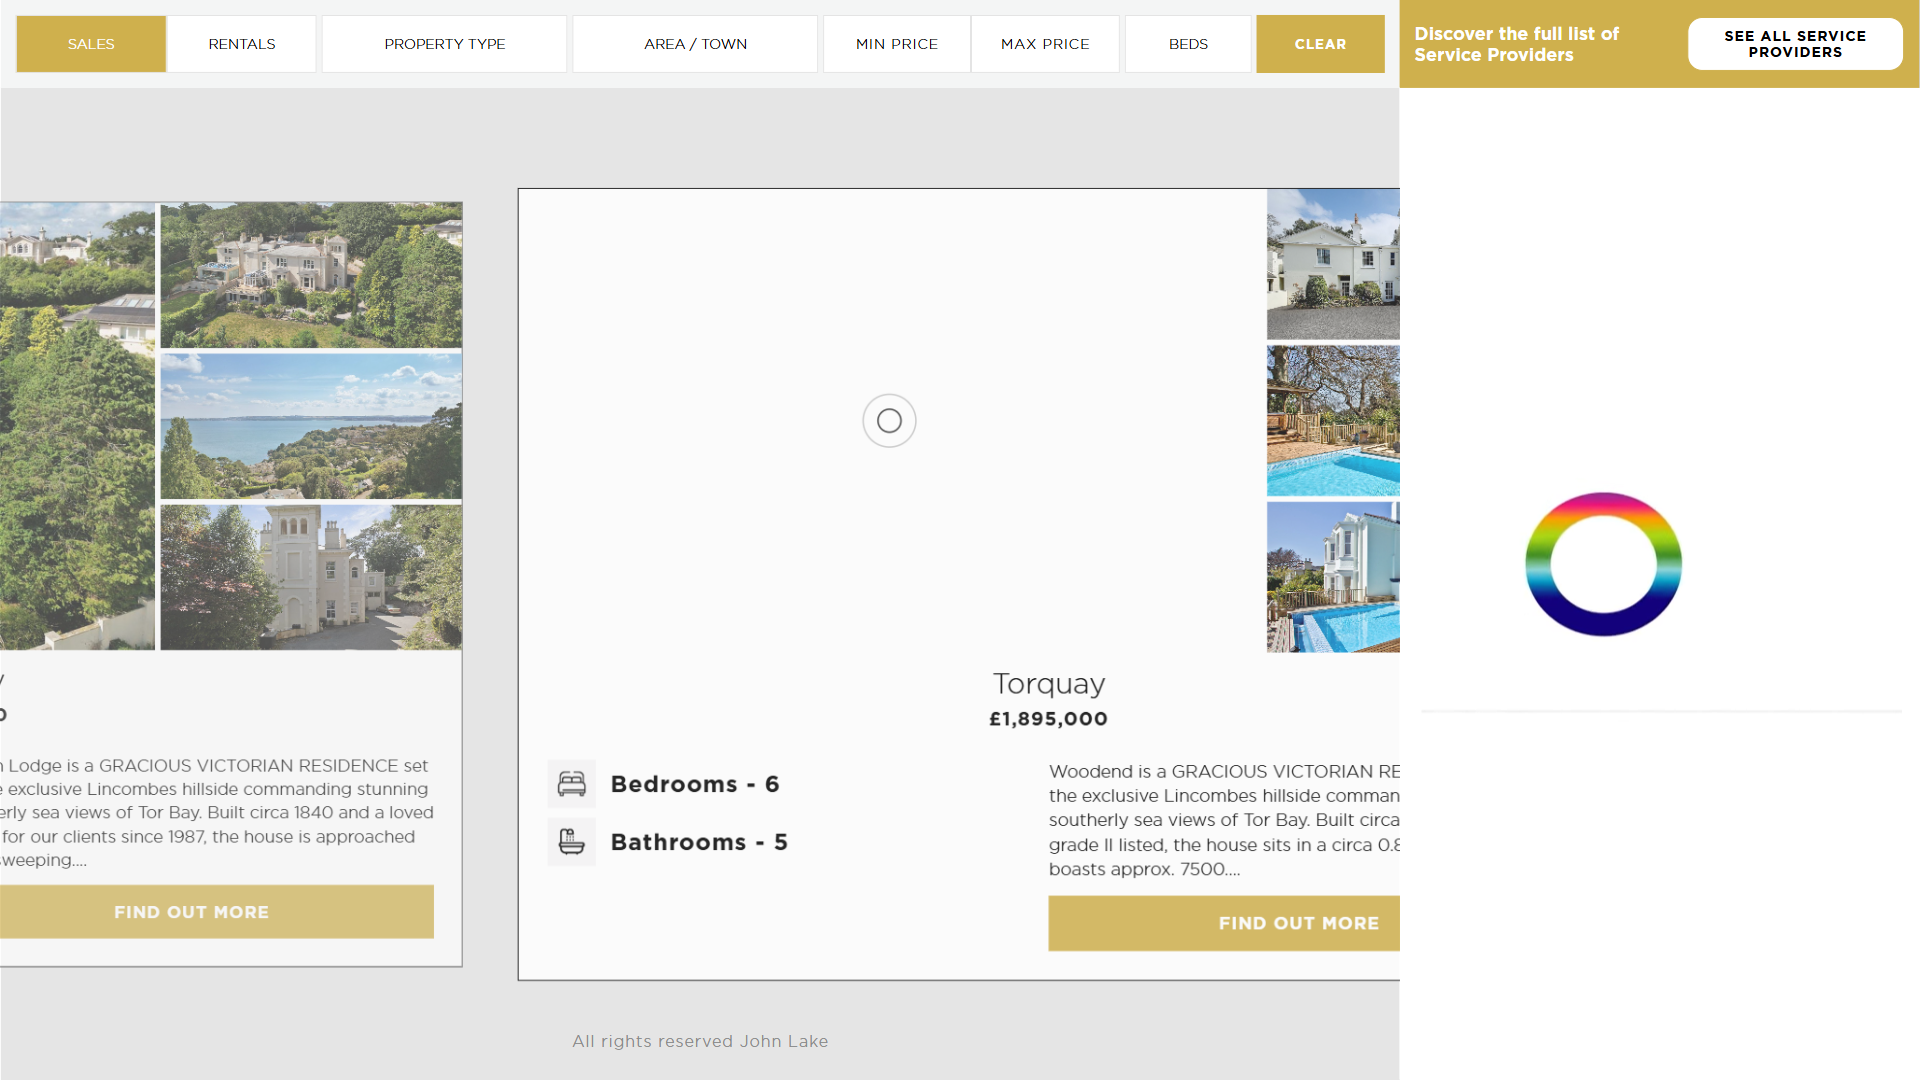1920x1080 pixels.
Task: Open the Max Price dropdown
Action: (x=1045, y=44)
